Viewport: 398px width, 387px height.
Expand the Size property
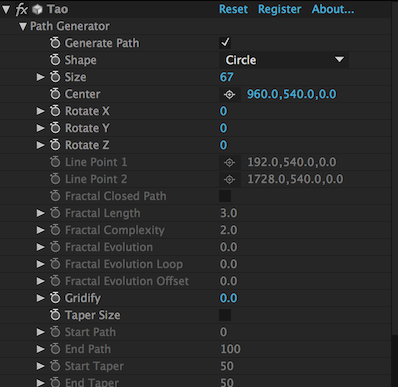click(x=40, y=77)
